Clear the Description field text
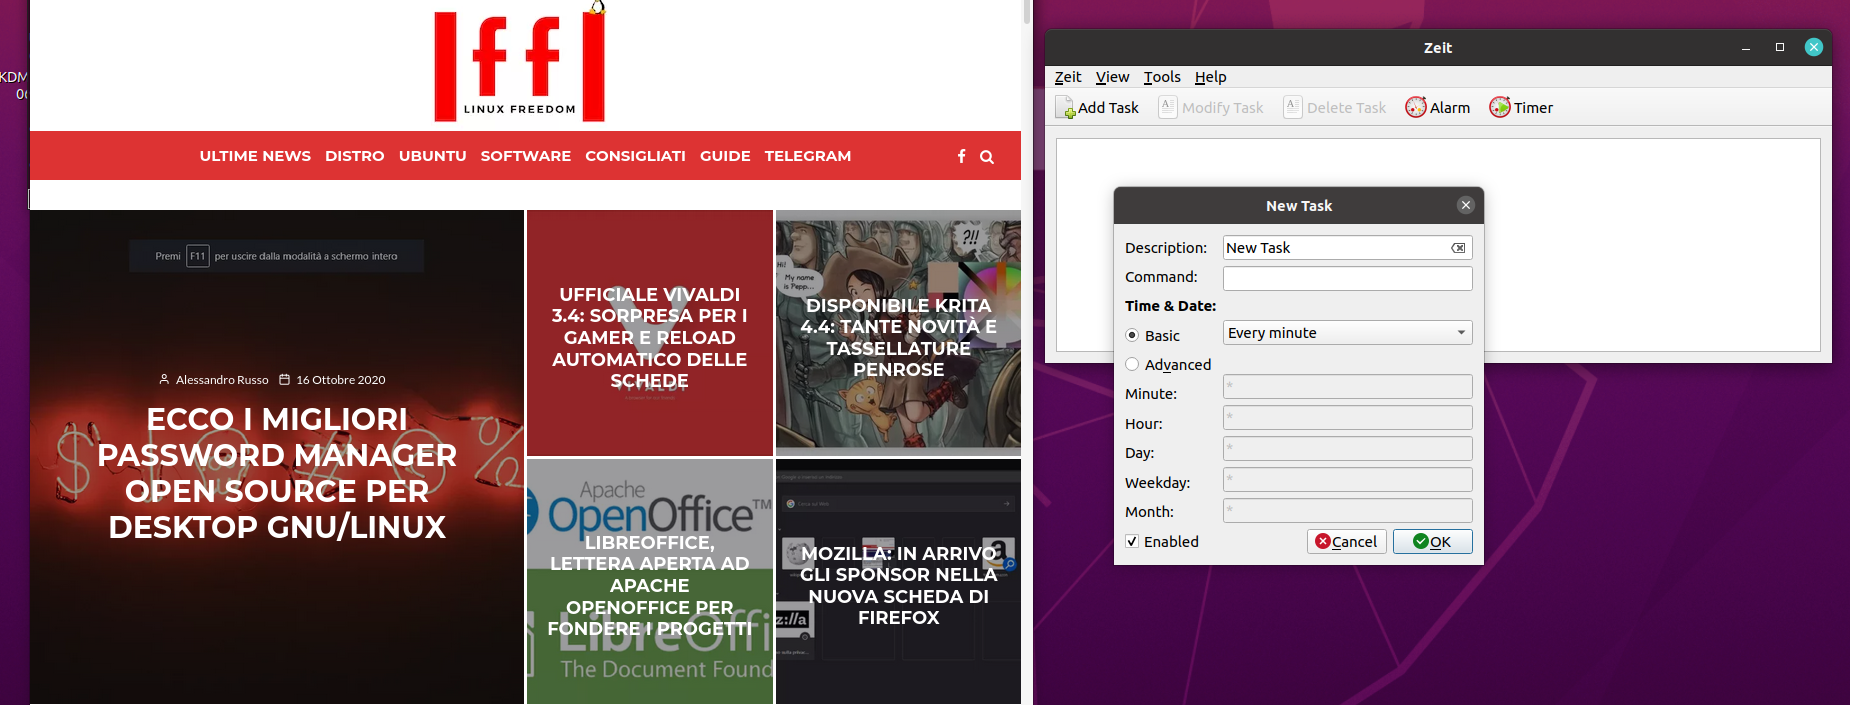 click(1458, 248)
